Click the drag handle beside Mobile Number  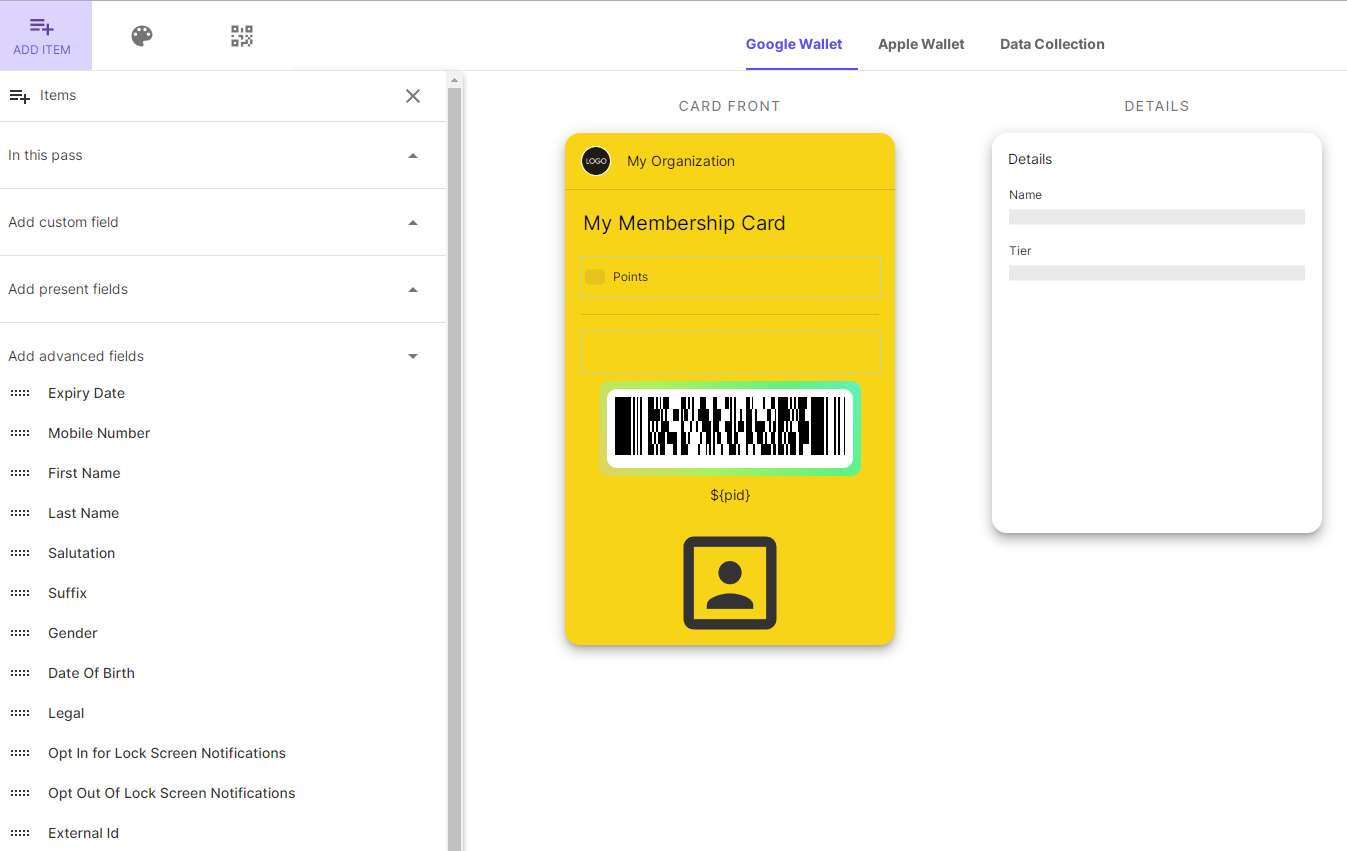tap(20, 433)
